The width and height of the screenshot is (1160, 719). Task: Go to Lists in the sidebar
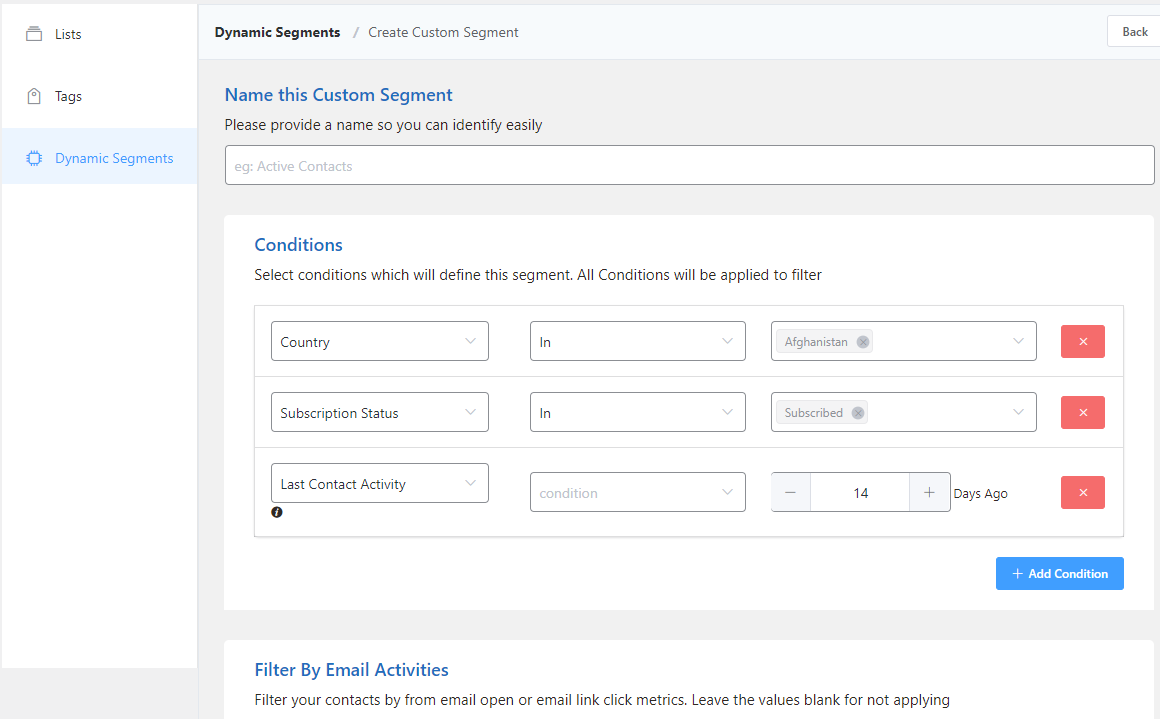pos(68,34)
